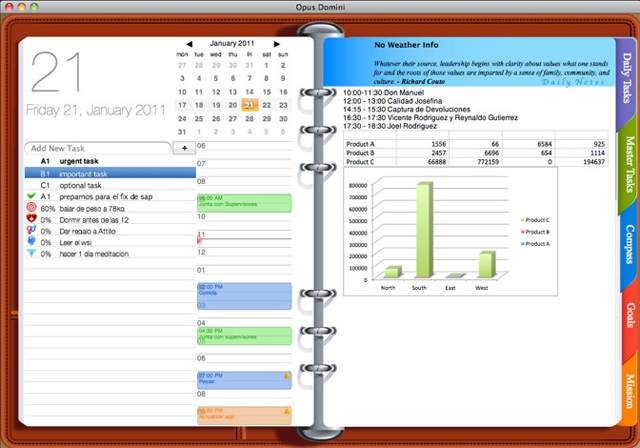Viewport: 640px width, 448px height.
Task: Click the blue head icon beside 'Leer el wsj'
Action: [31, 242]
